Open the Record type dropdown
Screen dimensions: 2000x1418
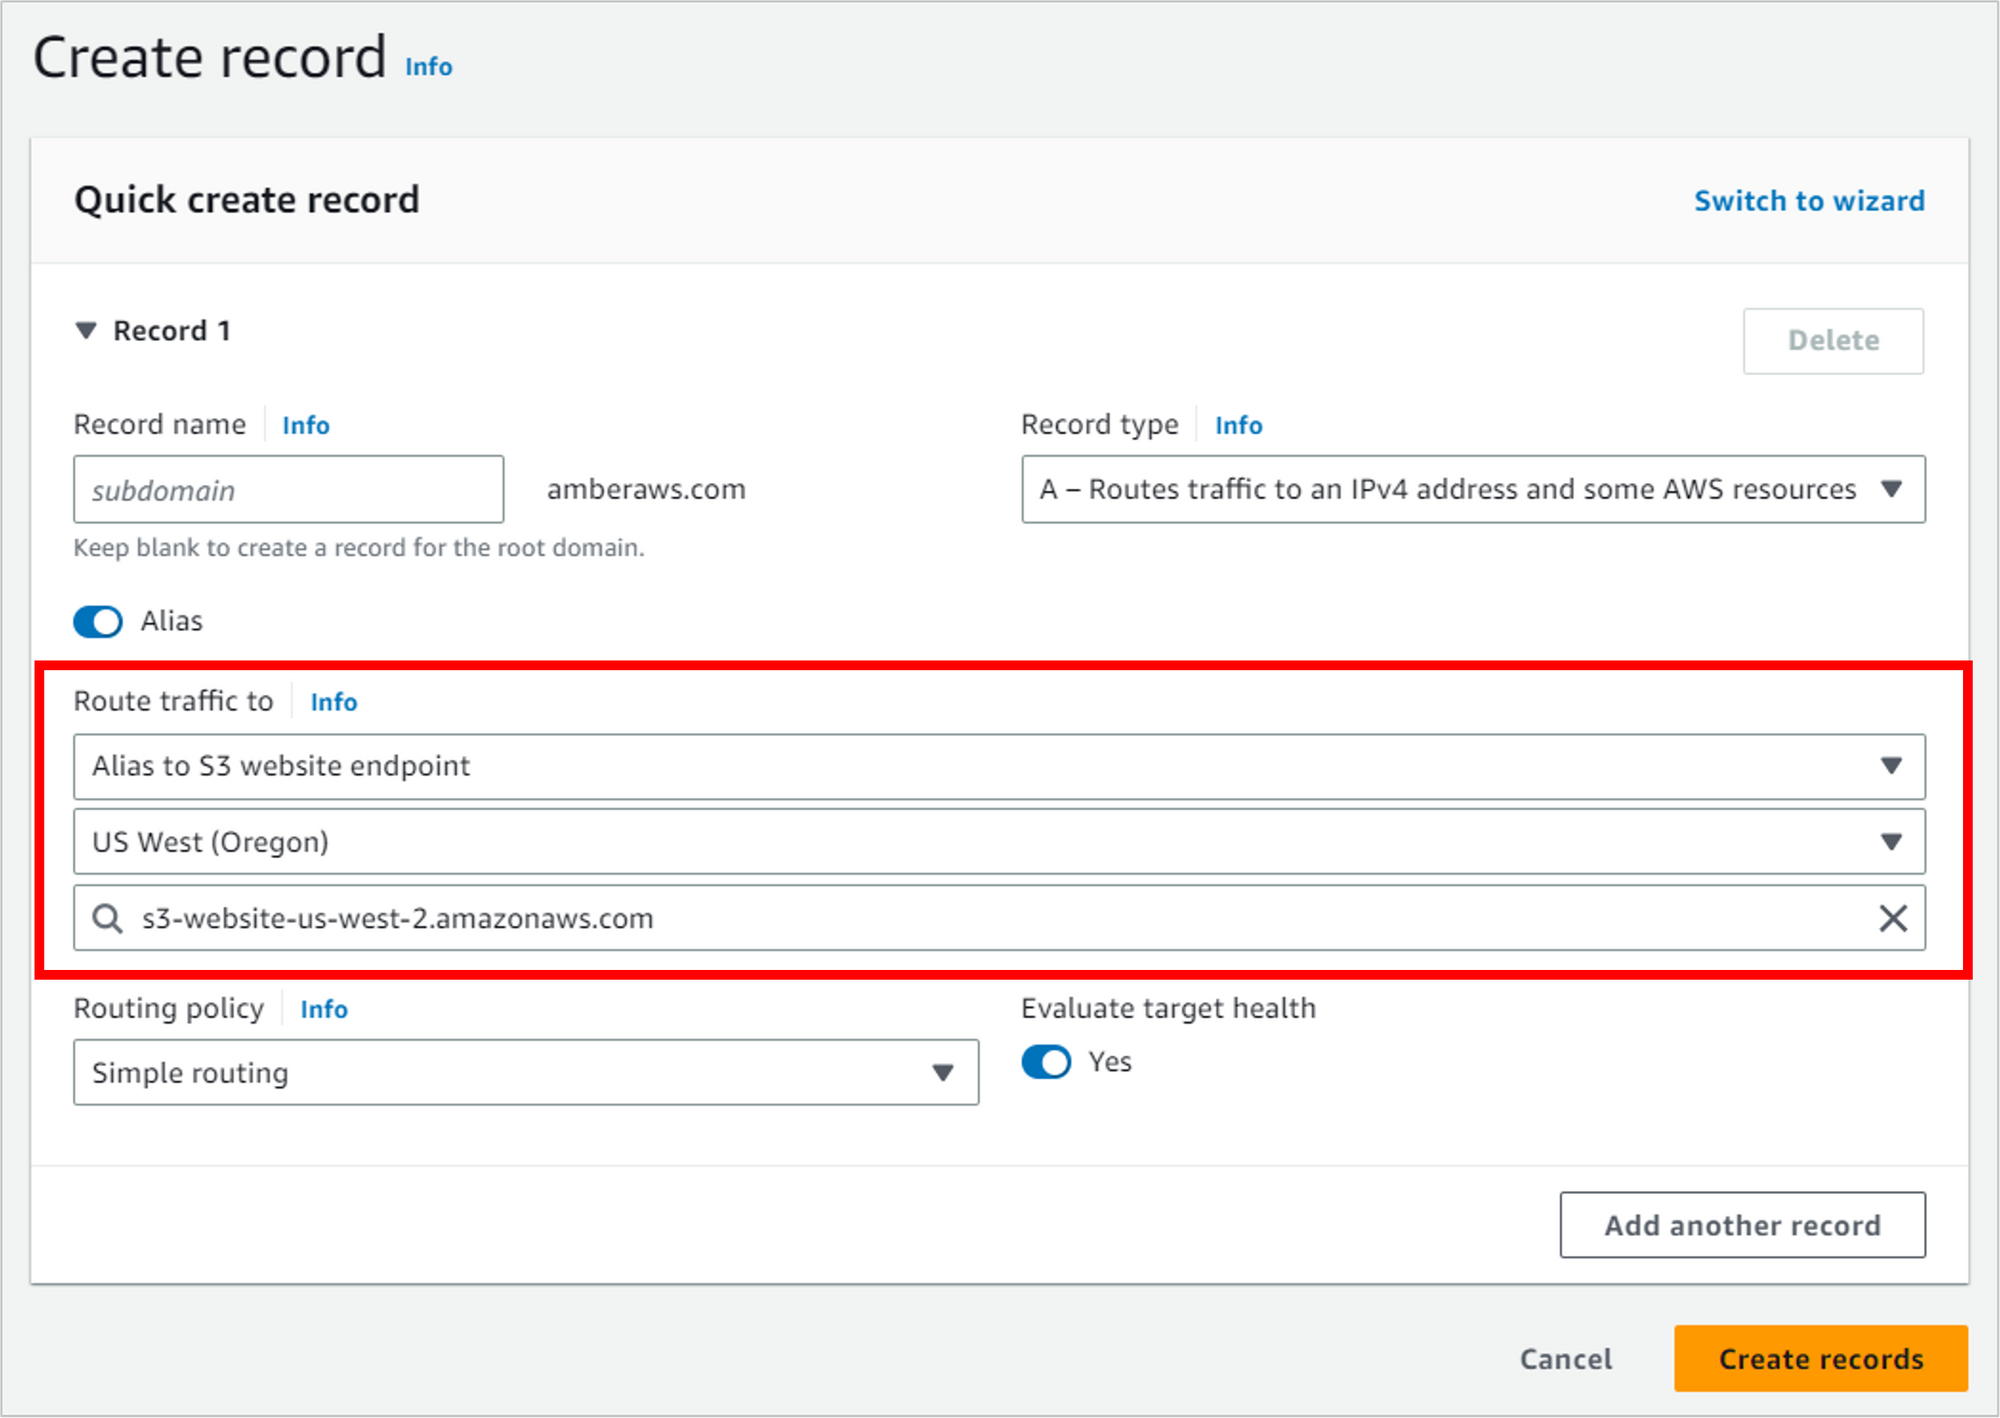(x=1473, y=489)
